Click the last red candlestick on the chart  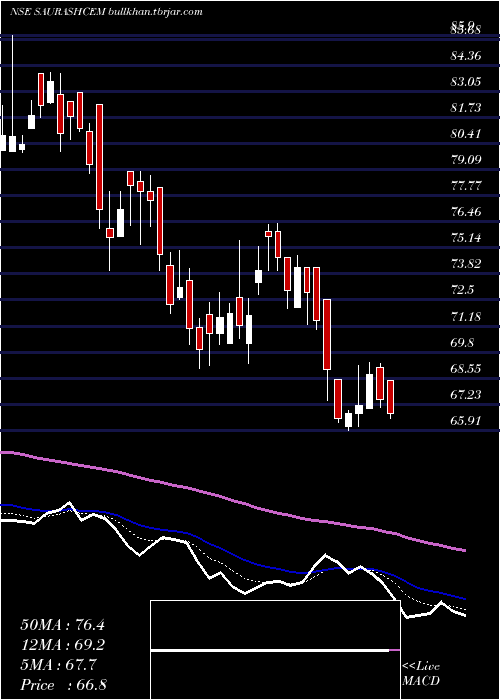(390, 397)
